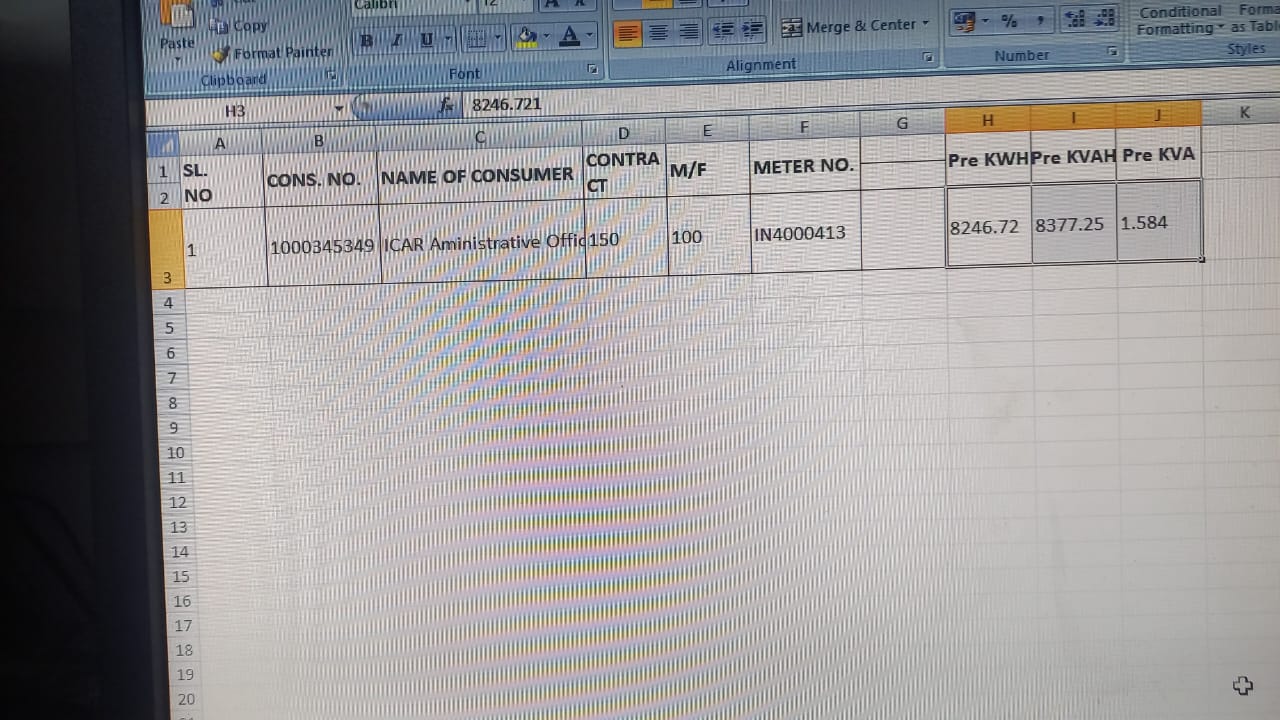Align text to the left

pyautogui.click(x=628, y=33)
